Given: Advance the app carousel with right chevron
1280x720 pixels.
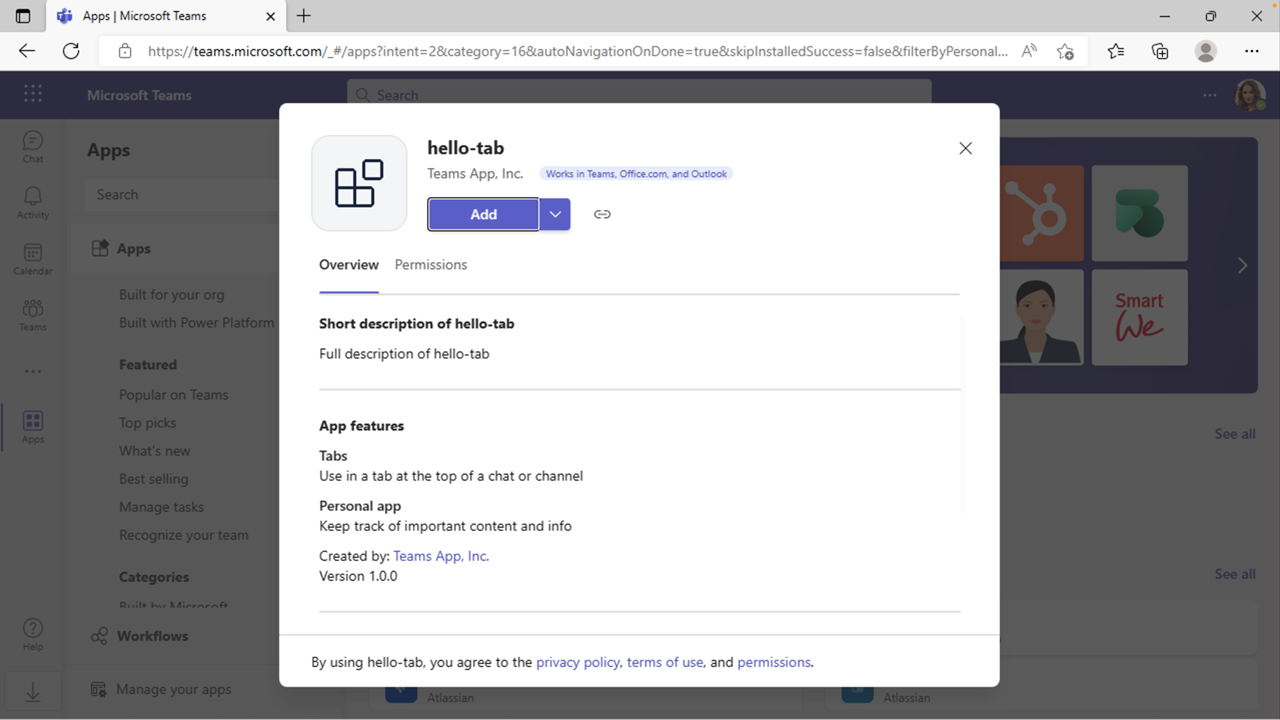Looking at the screenshot, I should [x=1242, y=265].
